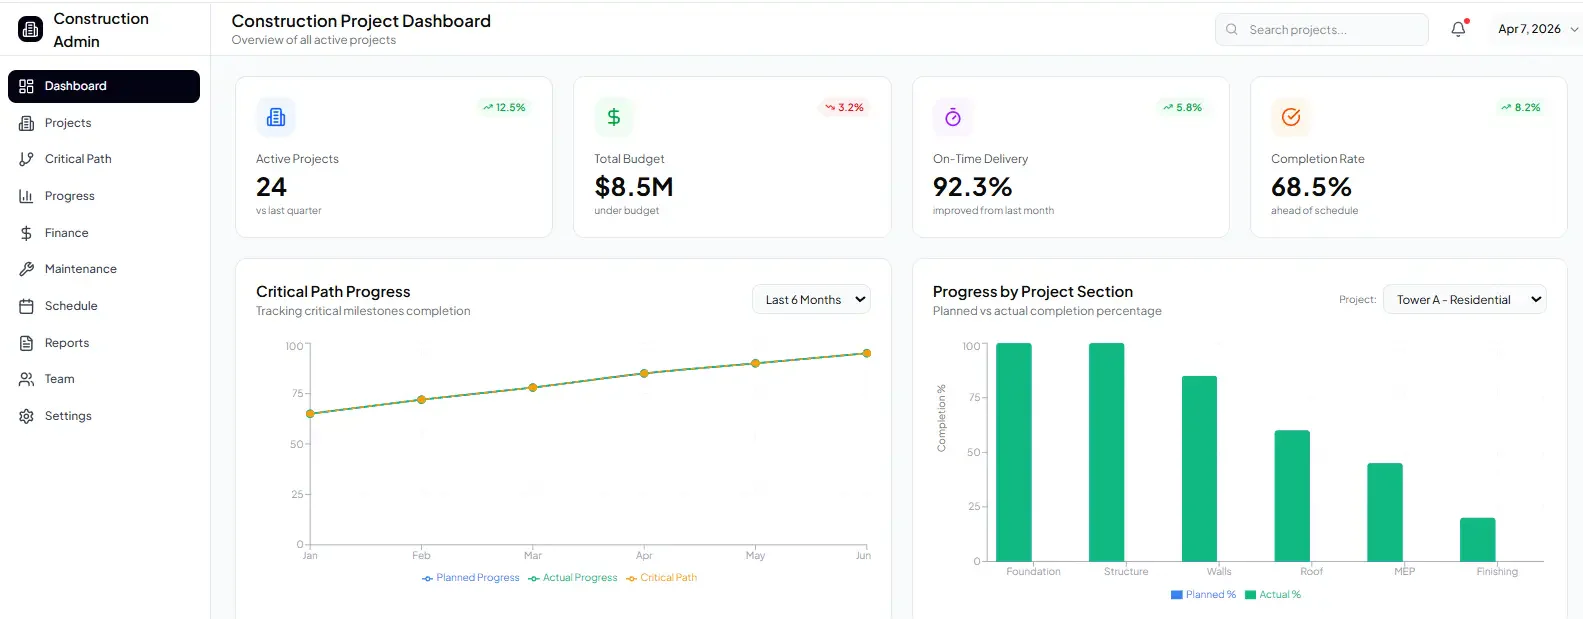The width and height of the screenshot is (1583, 619).
Task: Open notifications via the bell icon
Action: point(1458,29)
